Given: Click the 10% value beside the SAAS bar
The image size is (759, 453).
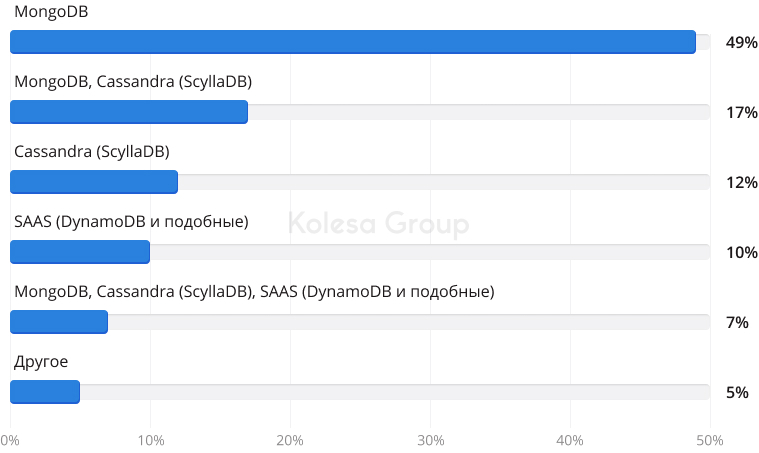Looking at the screenshot, I should point(742,252).
